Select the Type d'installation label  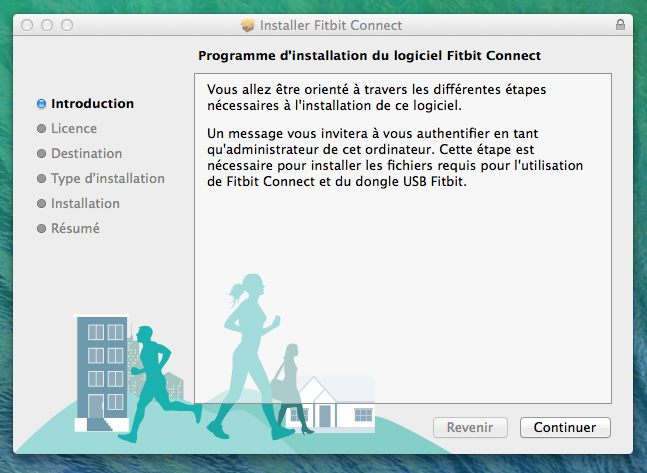[x=108, y=179]
